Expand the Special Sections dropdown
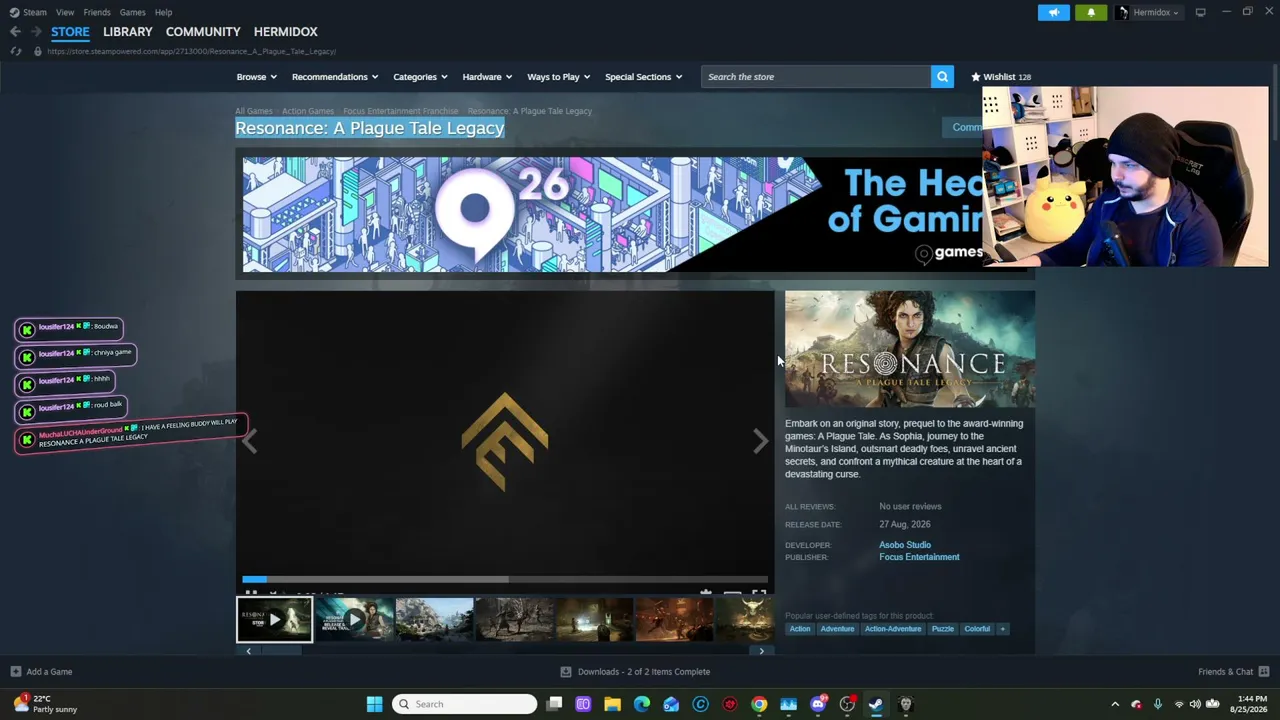The height and width of the screenshot is (720, 1280). click(644, 77)
